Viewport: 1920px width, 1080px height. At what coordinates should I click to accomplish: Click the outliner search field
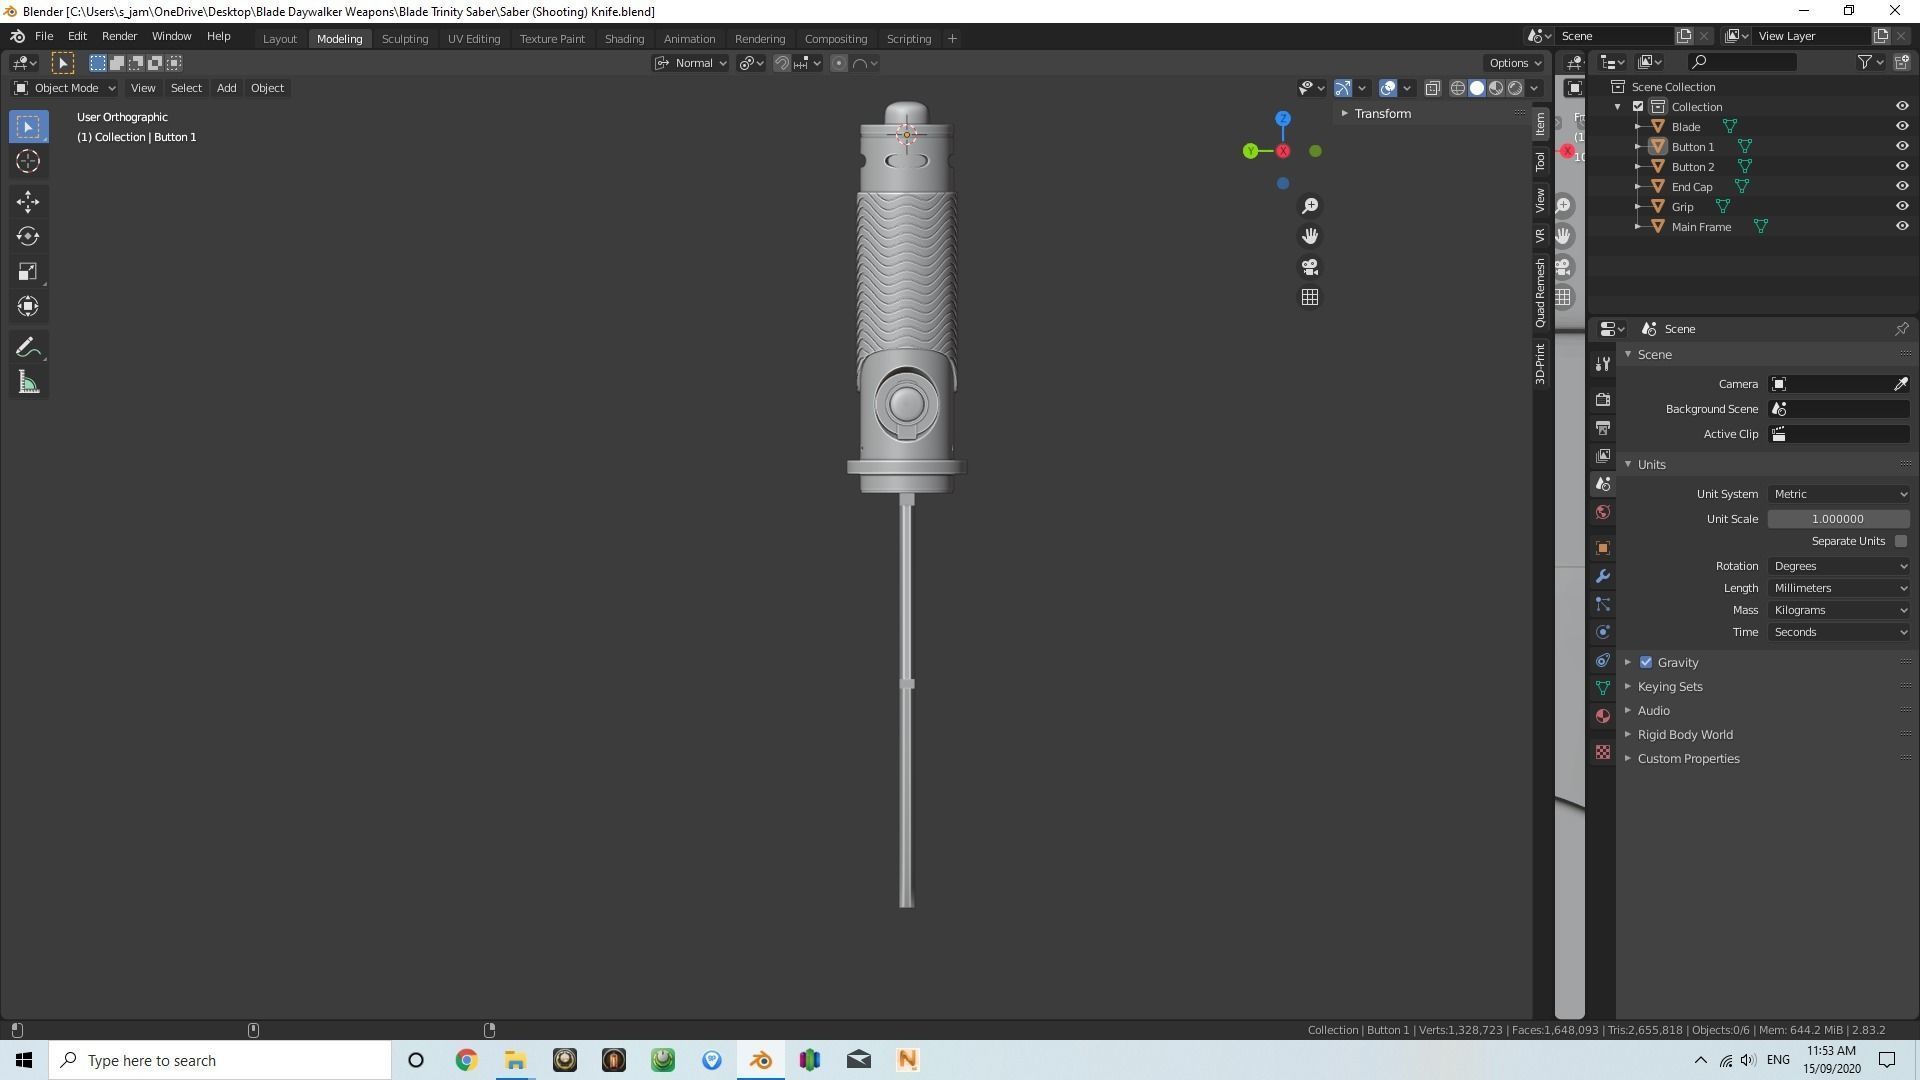1741,62
